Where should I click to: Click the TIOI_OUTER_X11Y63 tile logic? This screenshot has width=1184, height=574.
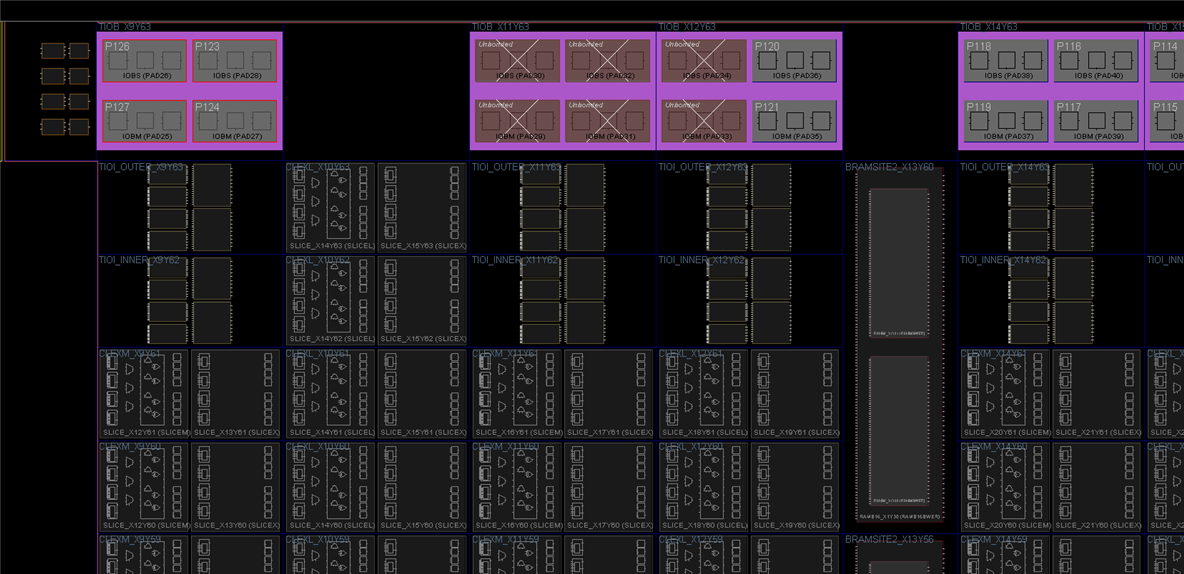(563, 208)
